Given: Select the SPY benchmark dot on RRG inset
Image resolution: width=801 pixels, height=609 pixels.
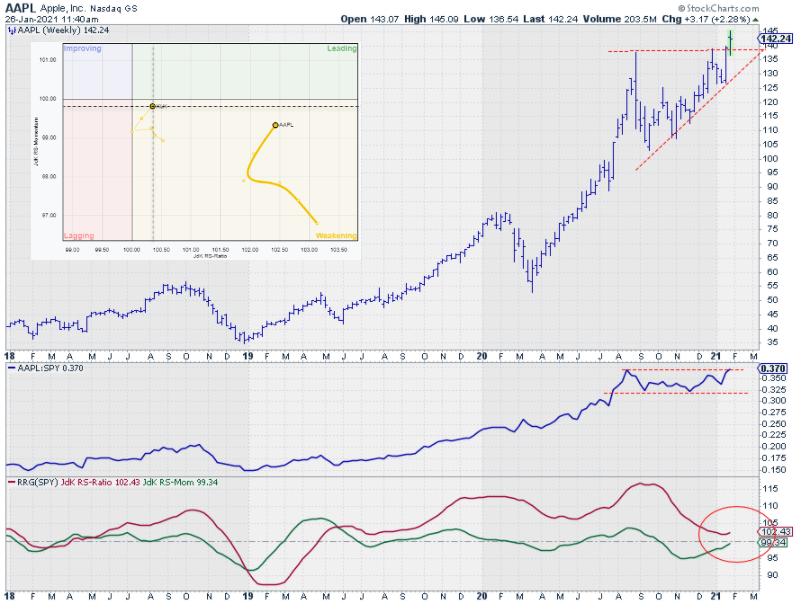Looking at the screenshot, I should tap(152, 106).
